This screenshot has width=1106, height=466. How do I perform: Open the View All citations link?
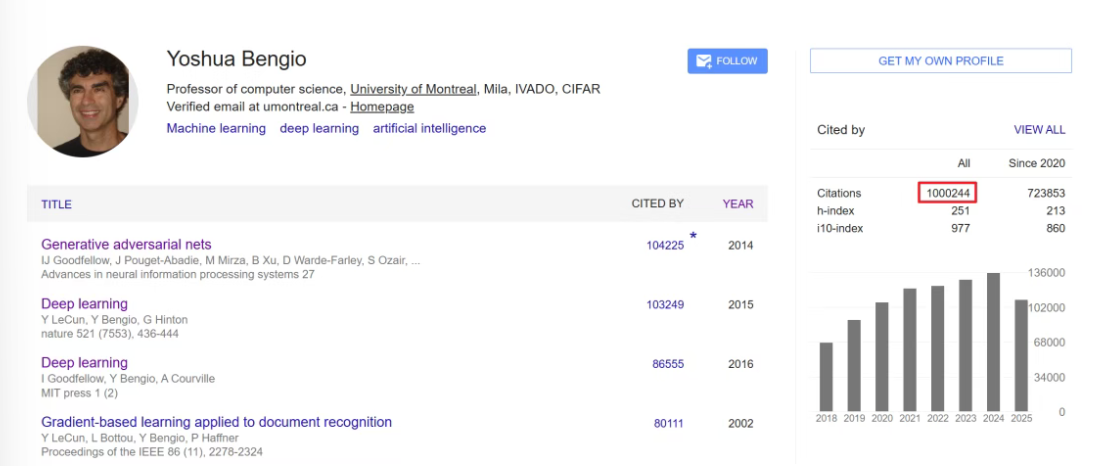coord(1039,130)
